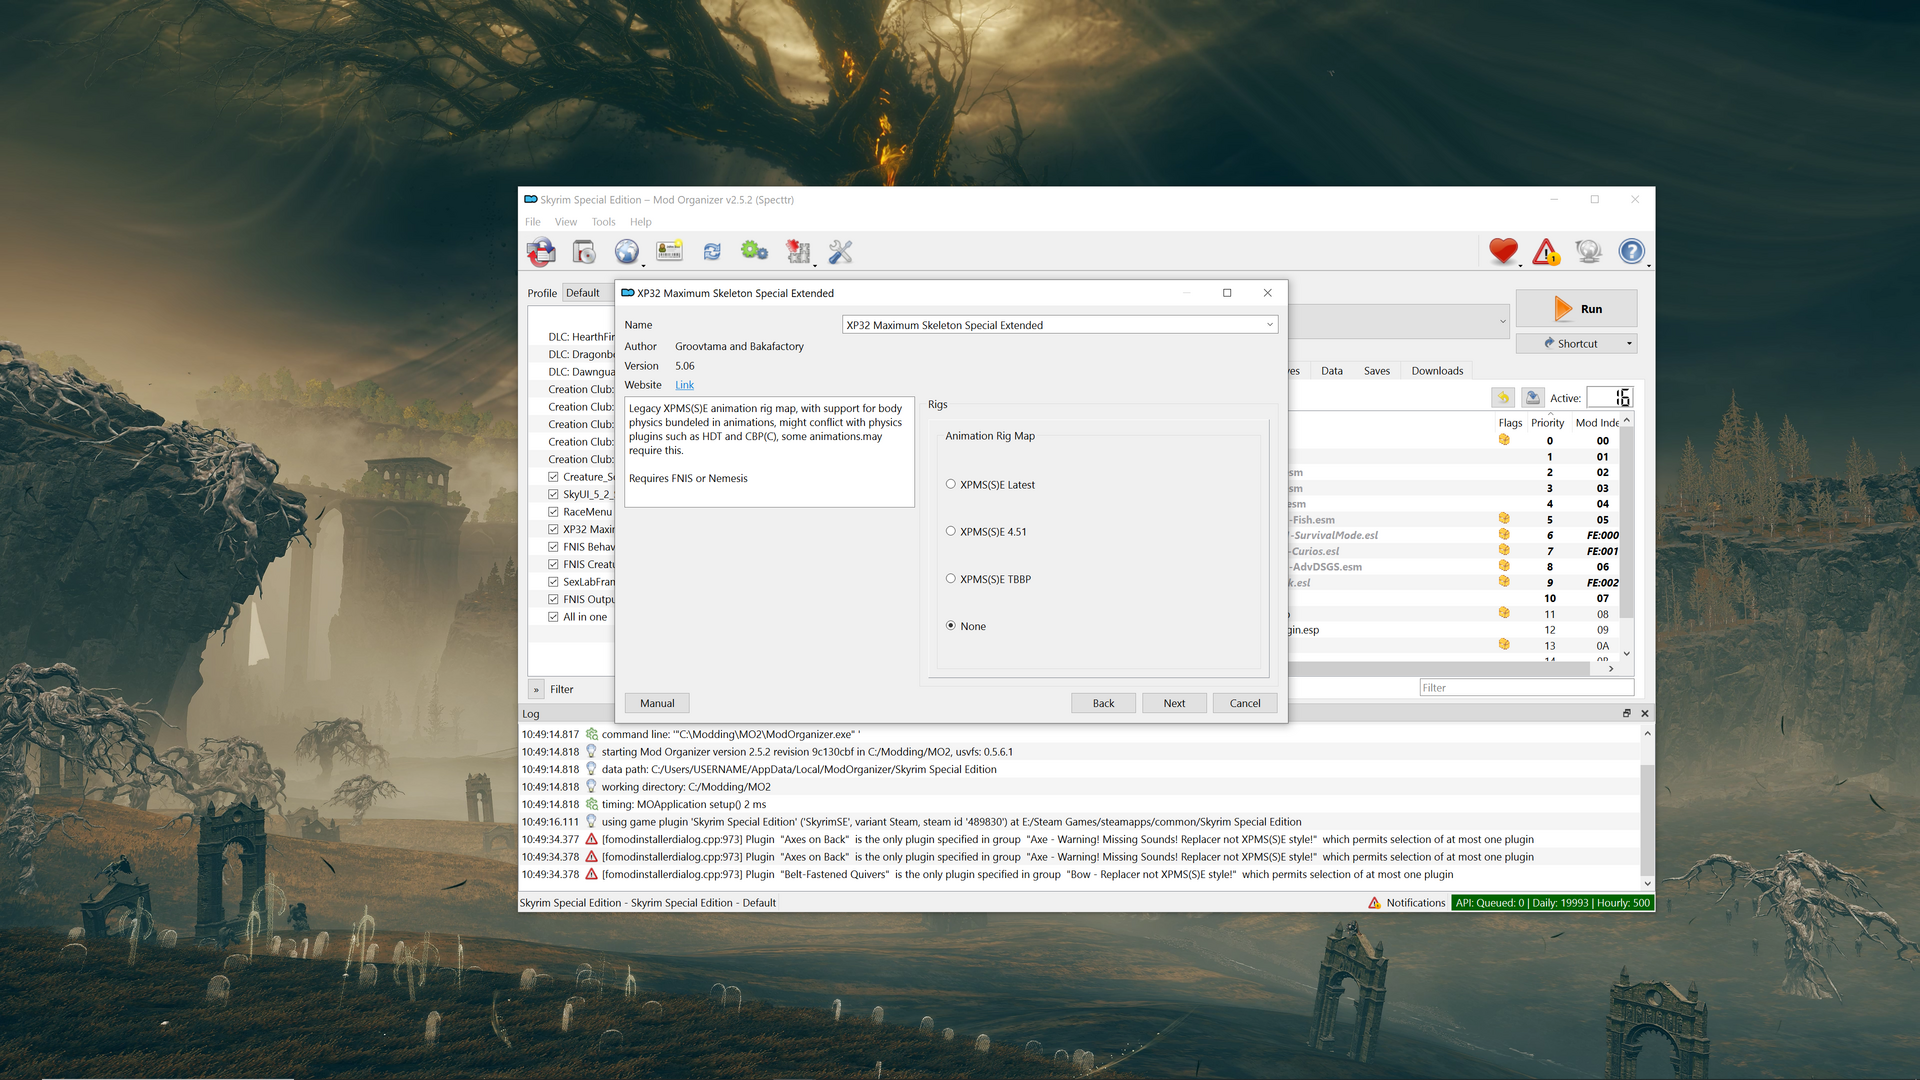Close the Log panel

coord(1645,713)
